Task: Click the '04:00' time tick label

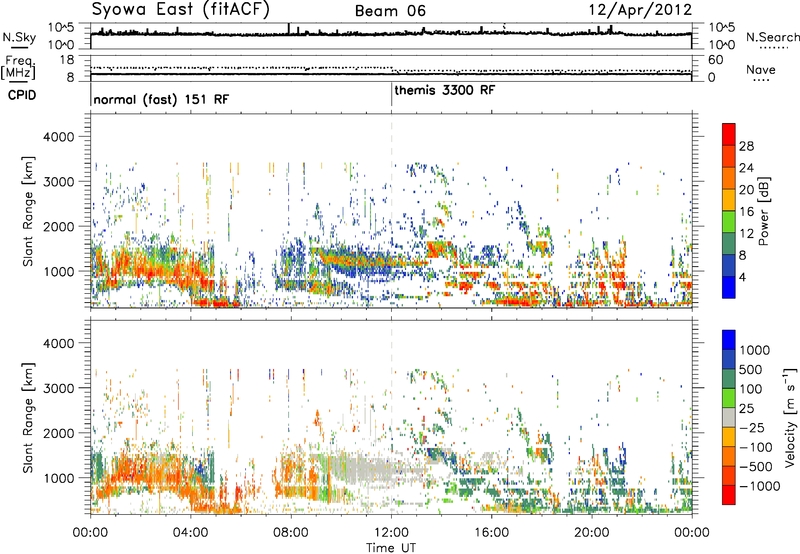Action: click(x=191, y=533)
